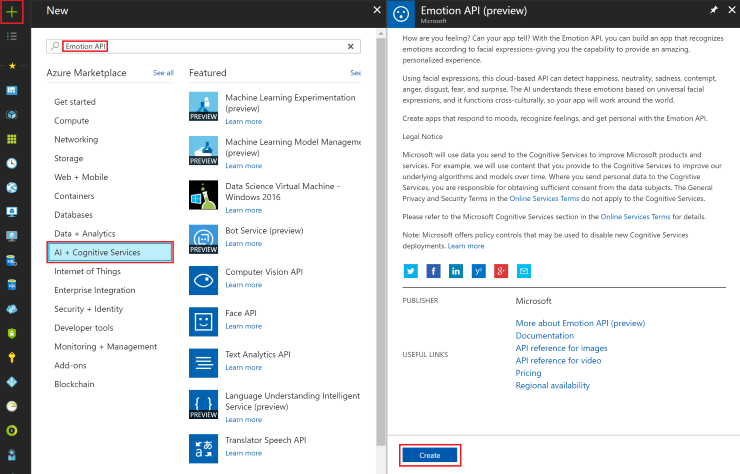Image resolution: width=740 pixels, height=474 pixels.
Task: Select the Monitoring + Management category
Action: coord(105,347)
